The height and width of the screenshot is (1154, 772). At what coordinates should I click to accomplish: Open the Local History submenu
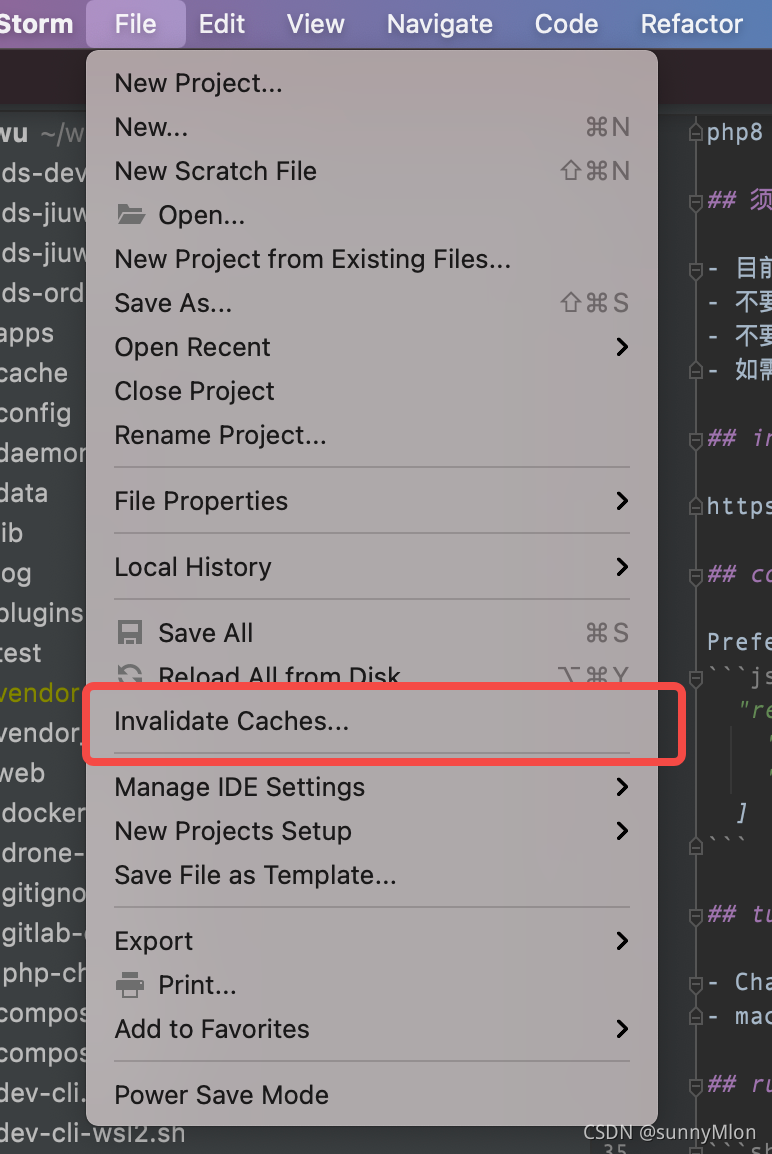point(193,567)
